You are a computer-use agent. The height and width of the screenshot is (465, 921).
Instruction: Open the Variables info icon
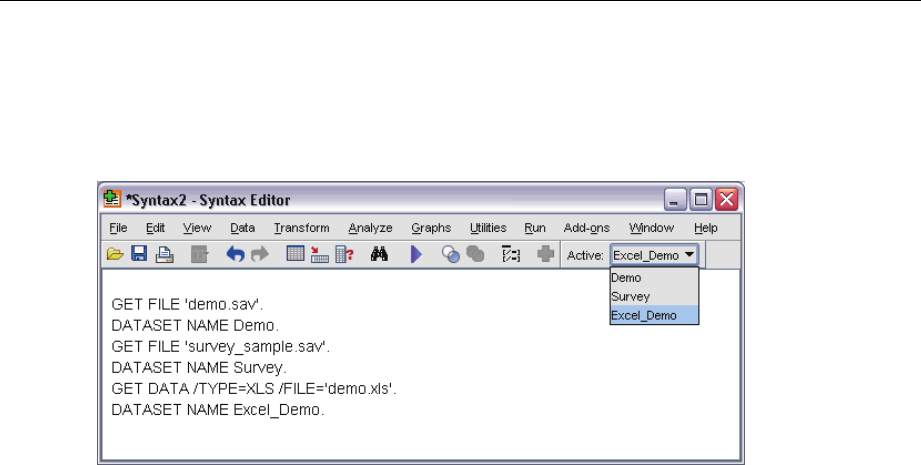pos(344,254)
